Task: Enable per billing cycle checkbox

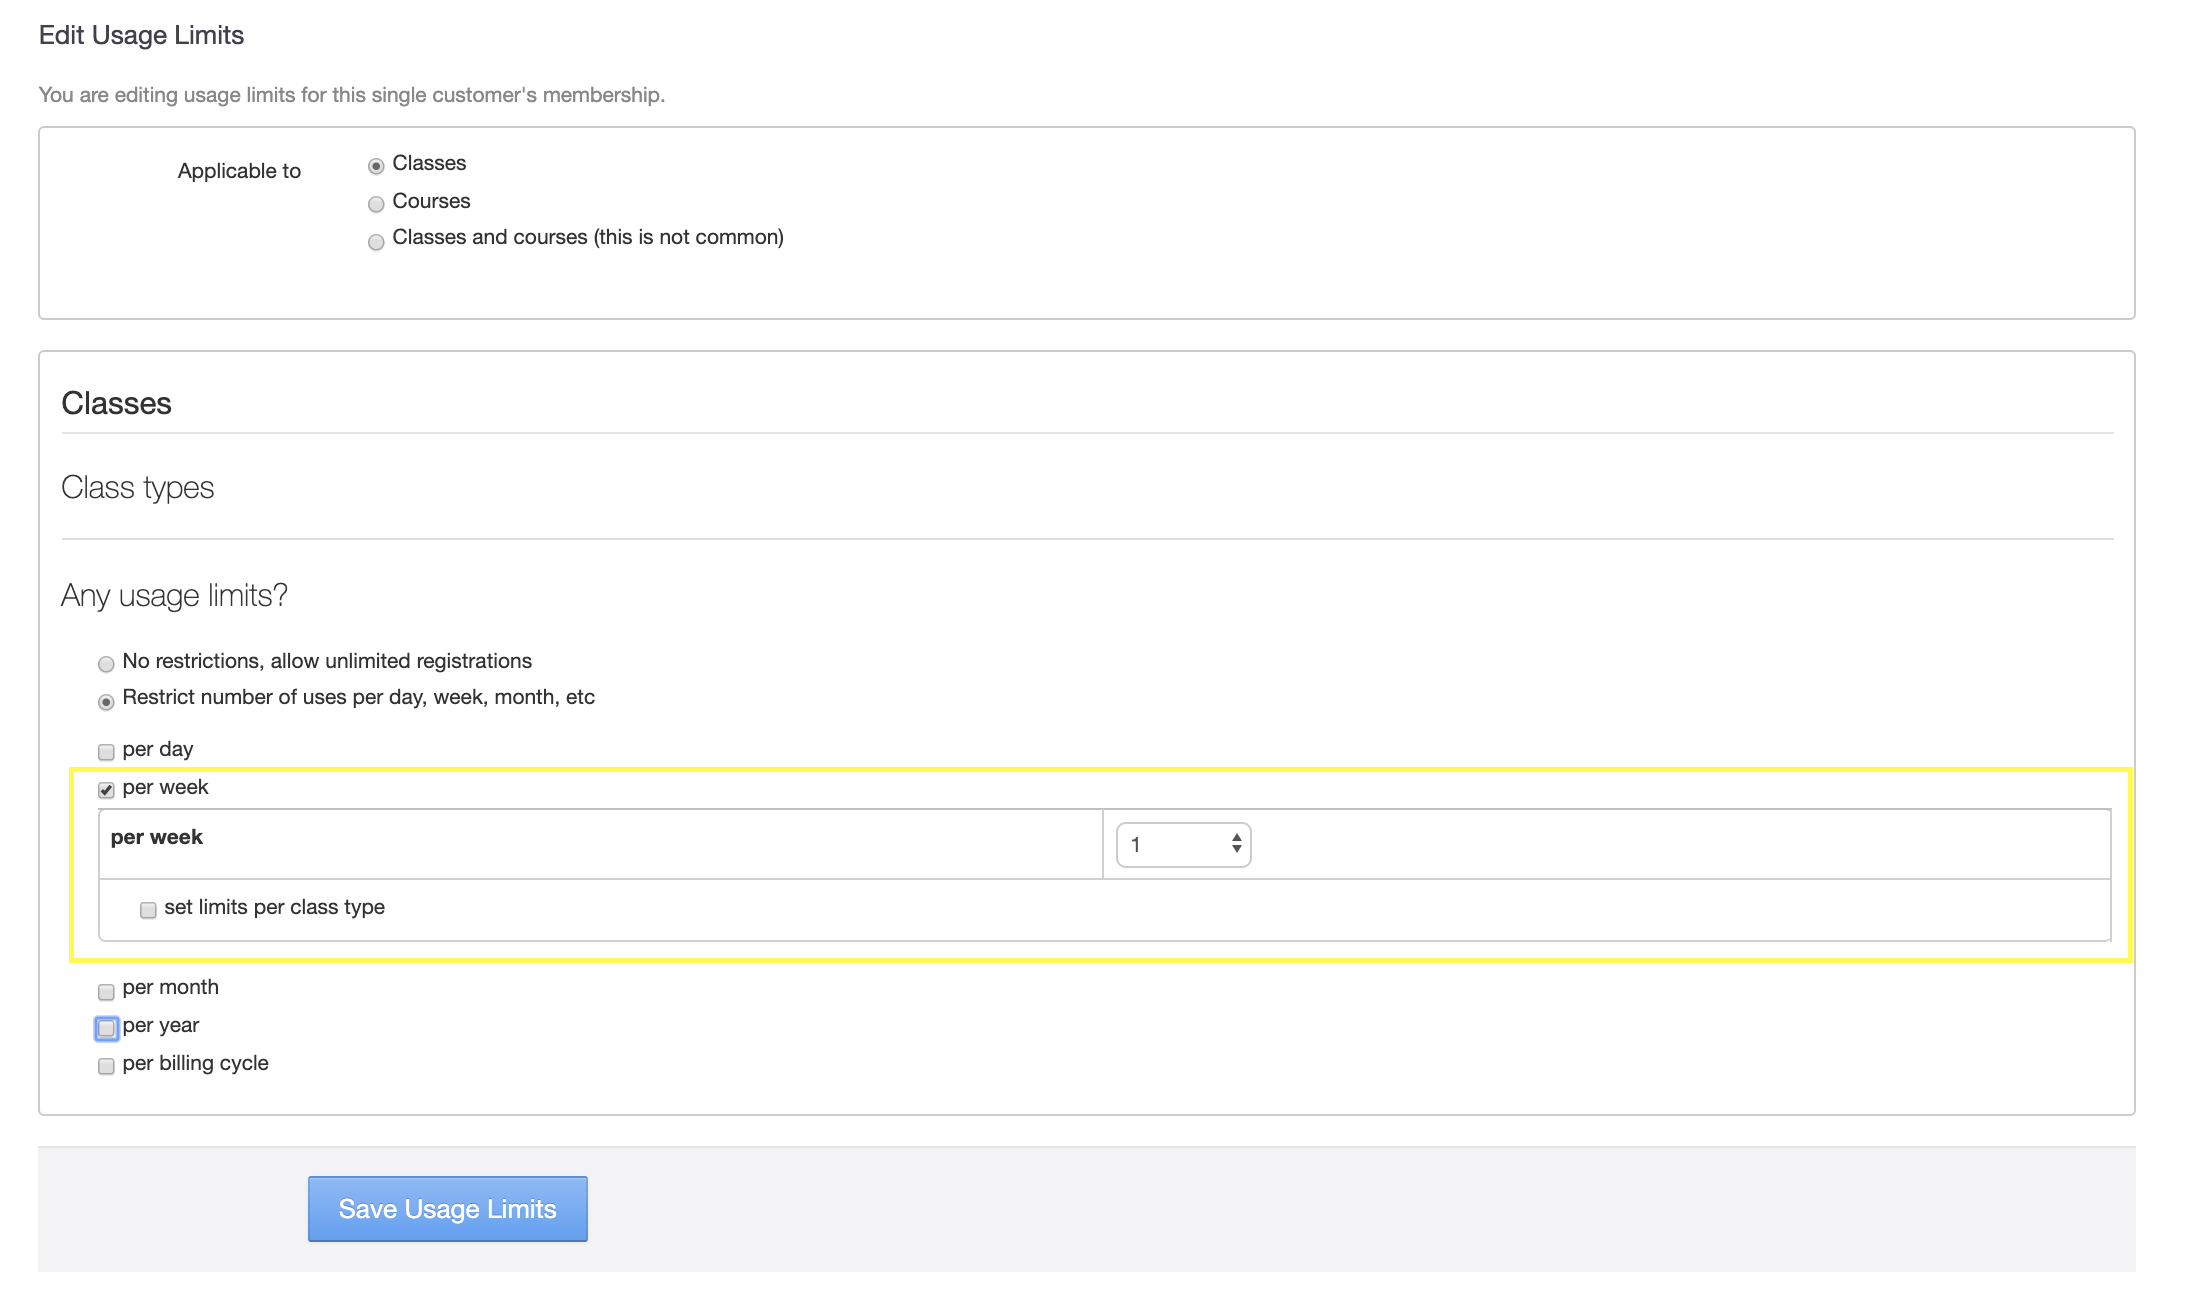Action: [106, 1066]
